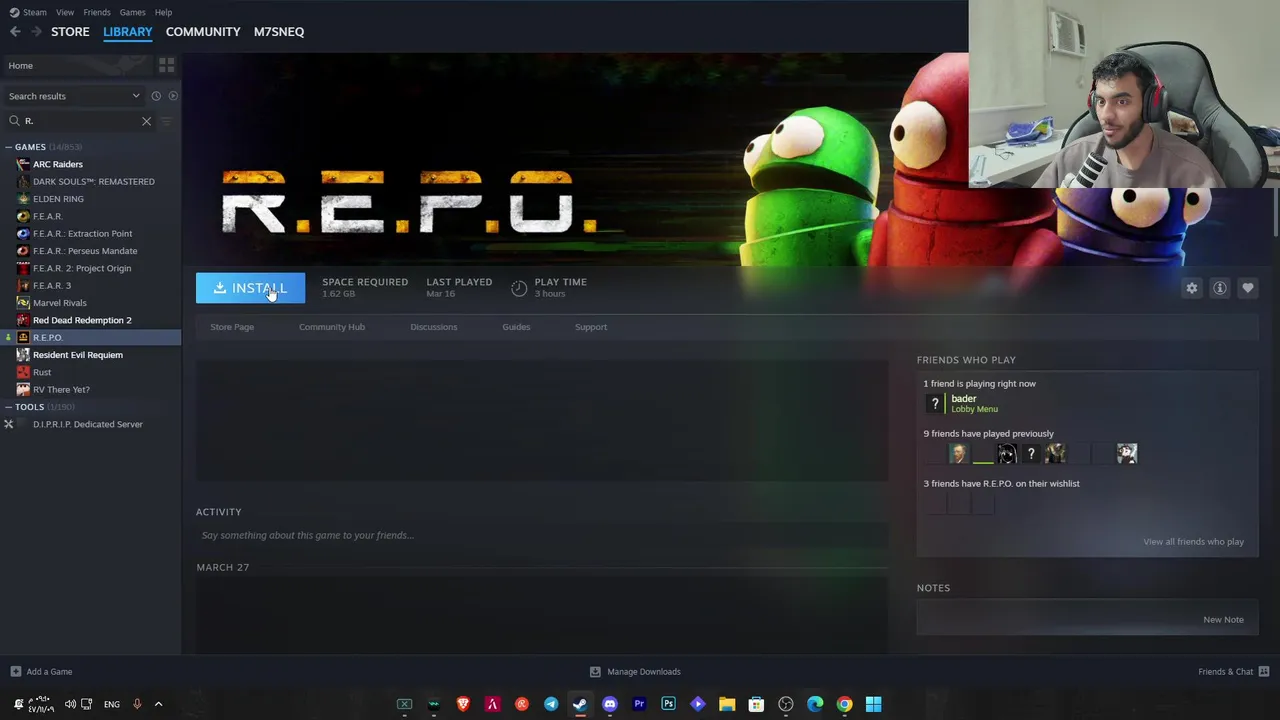Open the M7SNEQ profile tab
This screenshot has width=1280, height=720.
(x=279, y=32)
